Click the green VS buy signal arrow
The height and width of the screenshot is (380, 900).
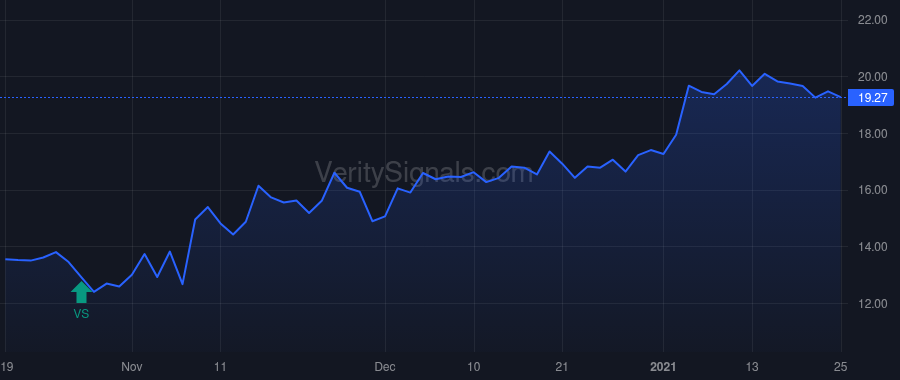coord(81,292)
